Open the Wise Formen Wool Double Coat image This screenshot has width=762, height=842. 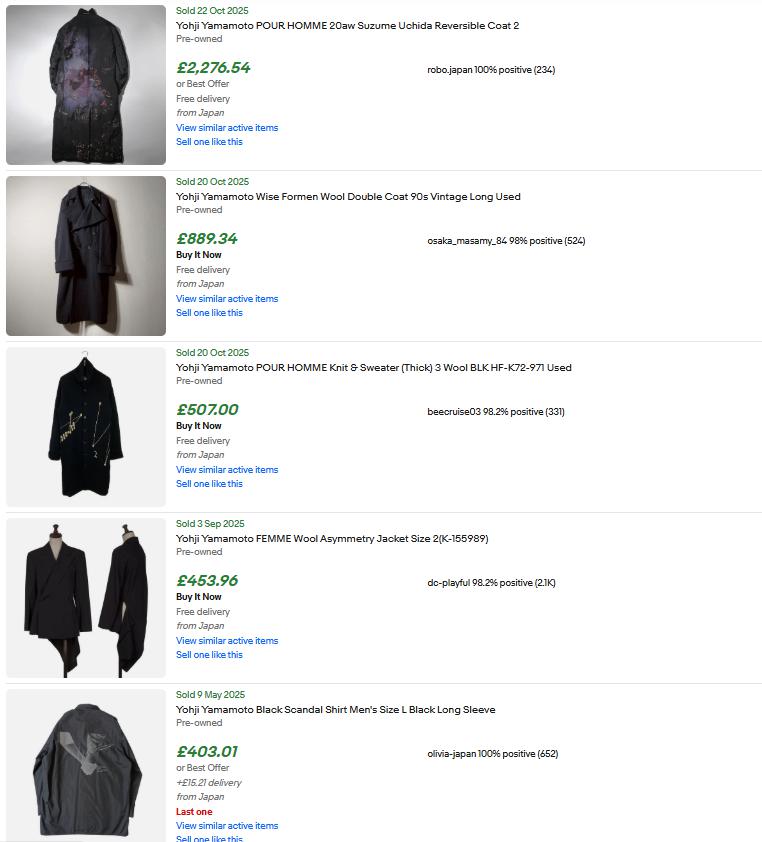(86, 256)
